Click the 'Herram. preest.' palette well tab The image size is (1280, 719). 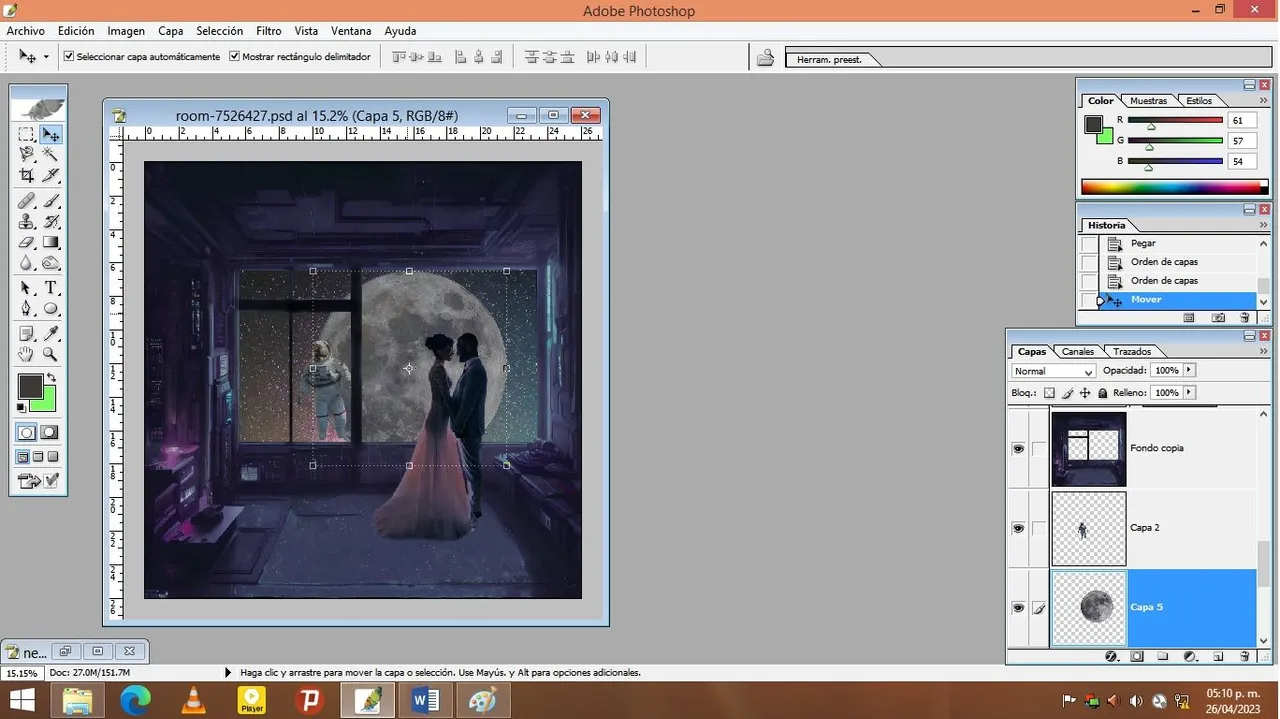pyautogui.click(x=829, y=60)
